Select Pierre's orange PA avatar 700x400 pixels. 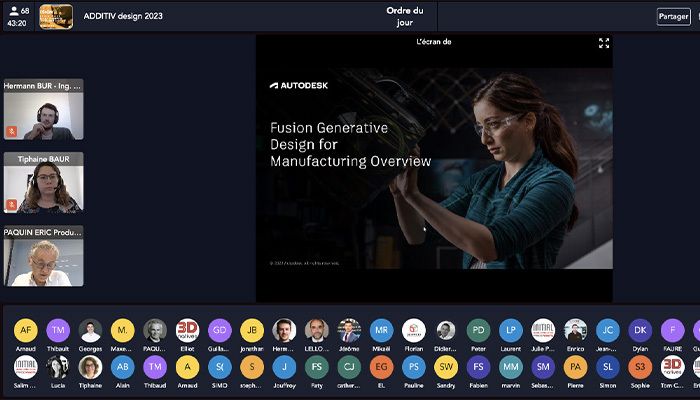click(x=575, y=367)
